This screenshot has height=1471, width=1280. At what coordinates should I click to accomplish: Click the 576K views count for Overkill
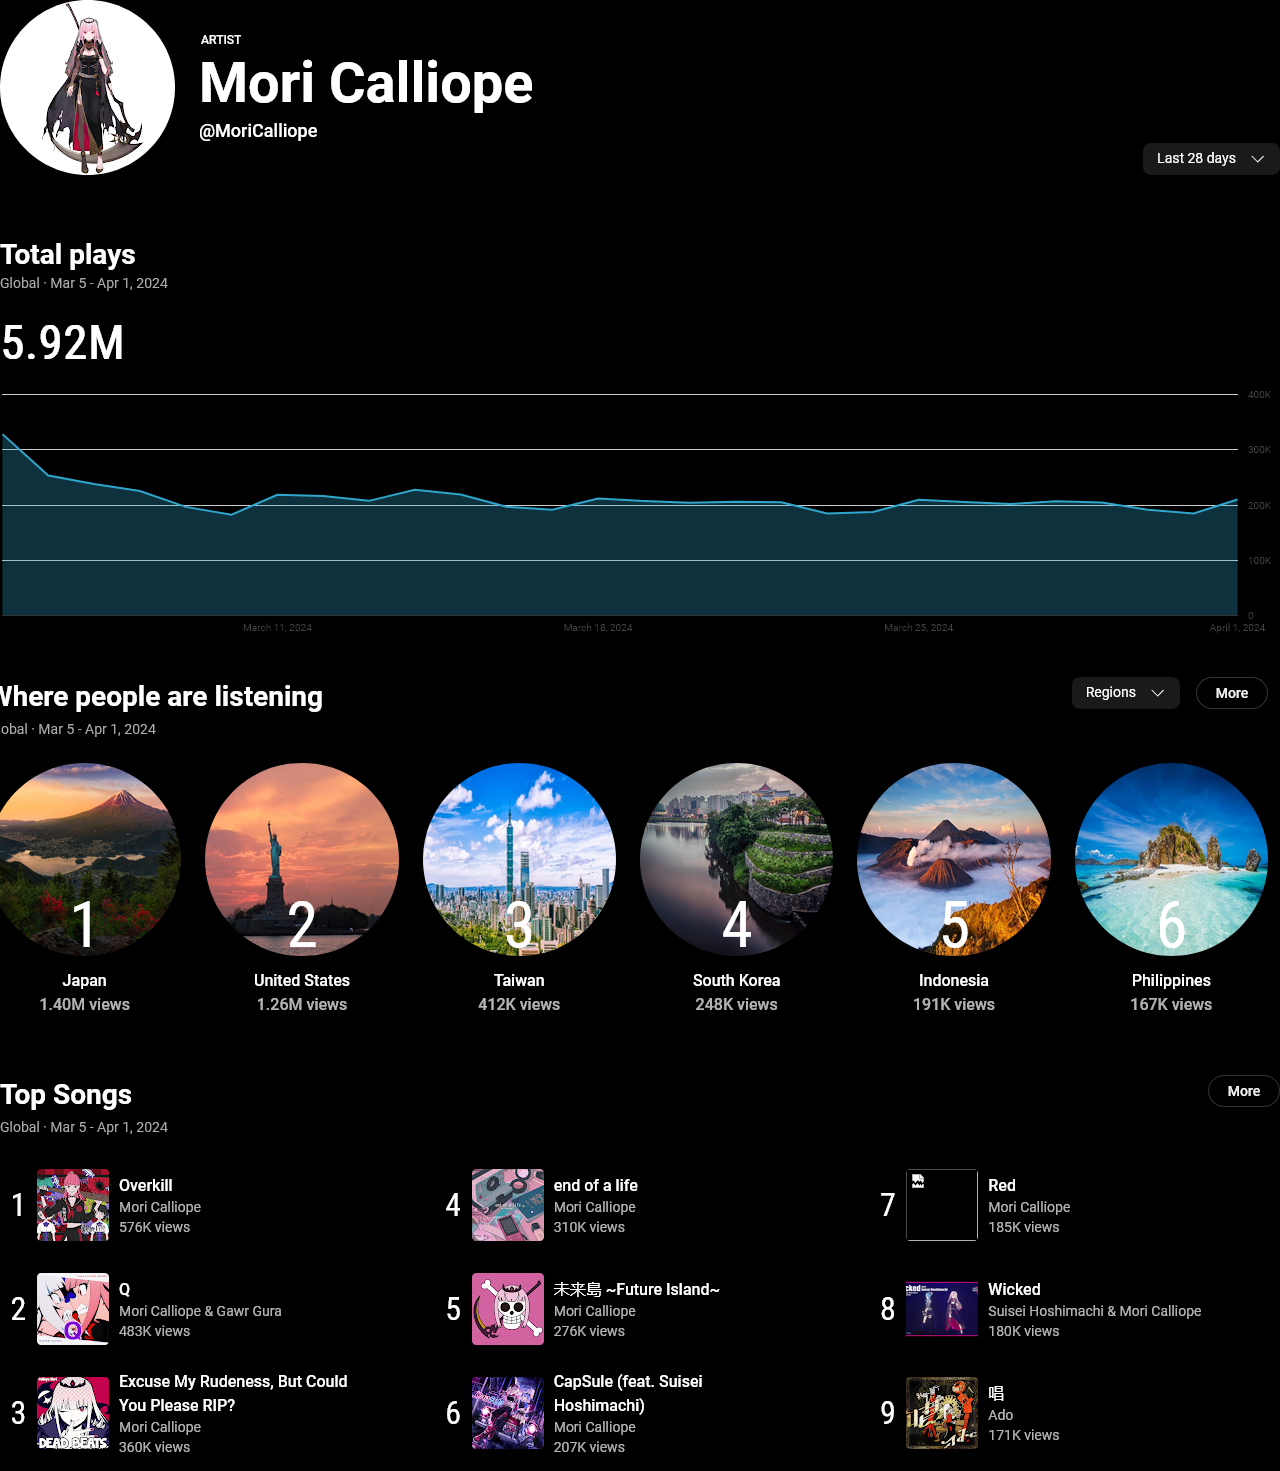pyautogui.click(x=154, y=1227)
